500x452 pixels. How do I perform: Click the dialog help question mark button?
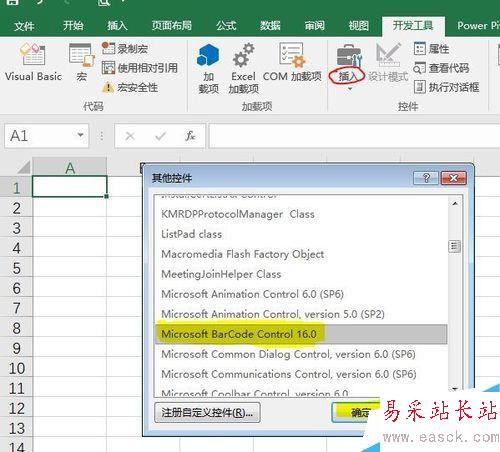[x=426, y=178]
